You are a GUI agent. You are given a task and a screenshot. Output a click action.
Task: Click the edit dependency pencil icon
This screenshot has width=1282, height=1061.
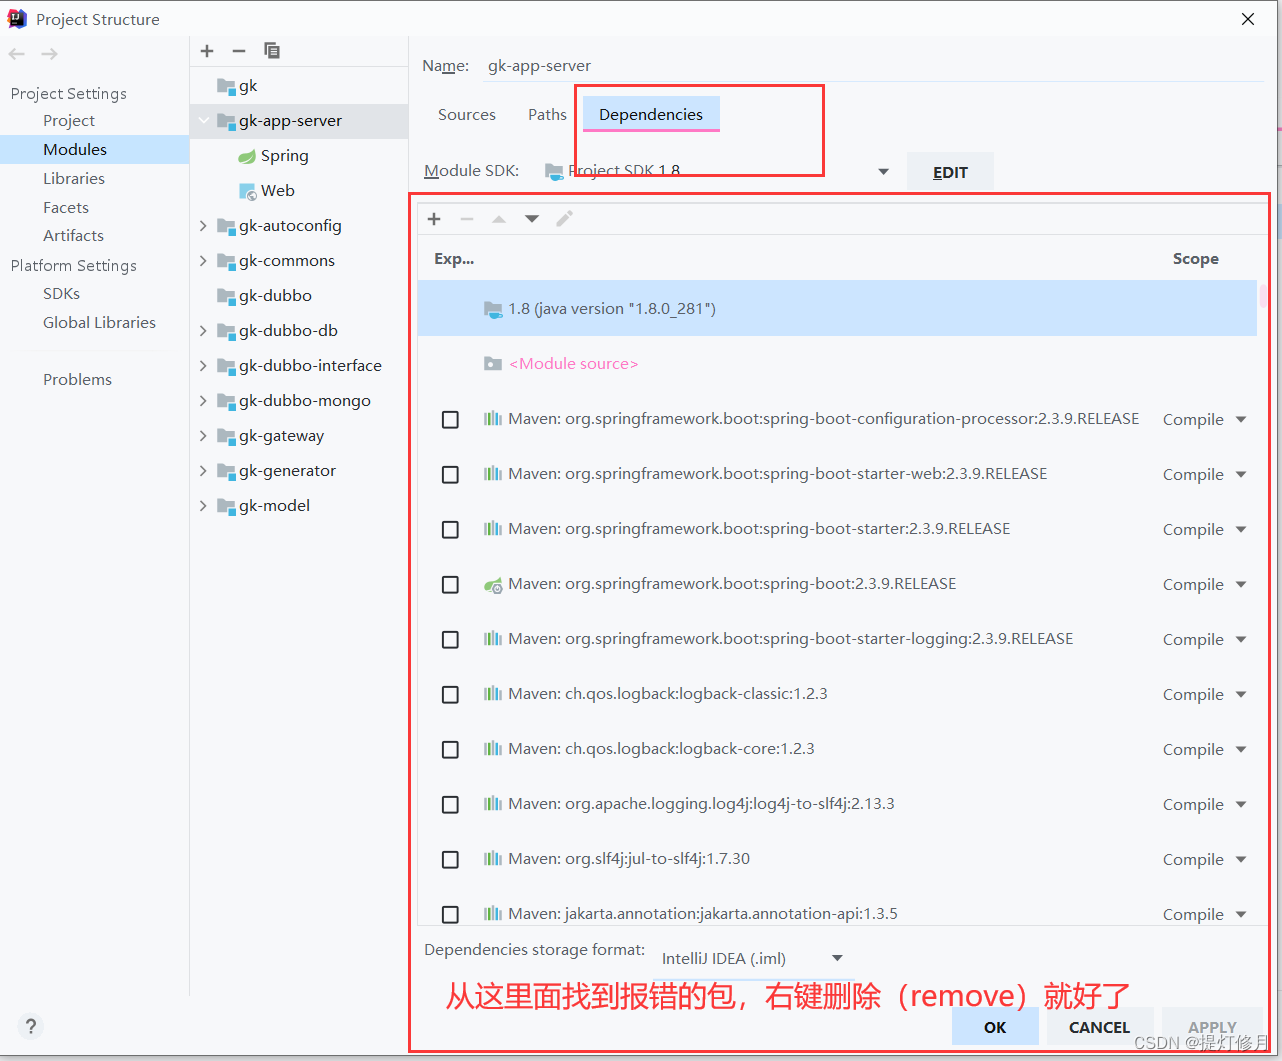pyautogui.click(x=564, y=218)
